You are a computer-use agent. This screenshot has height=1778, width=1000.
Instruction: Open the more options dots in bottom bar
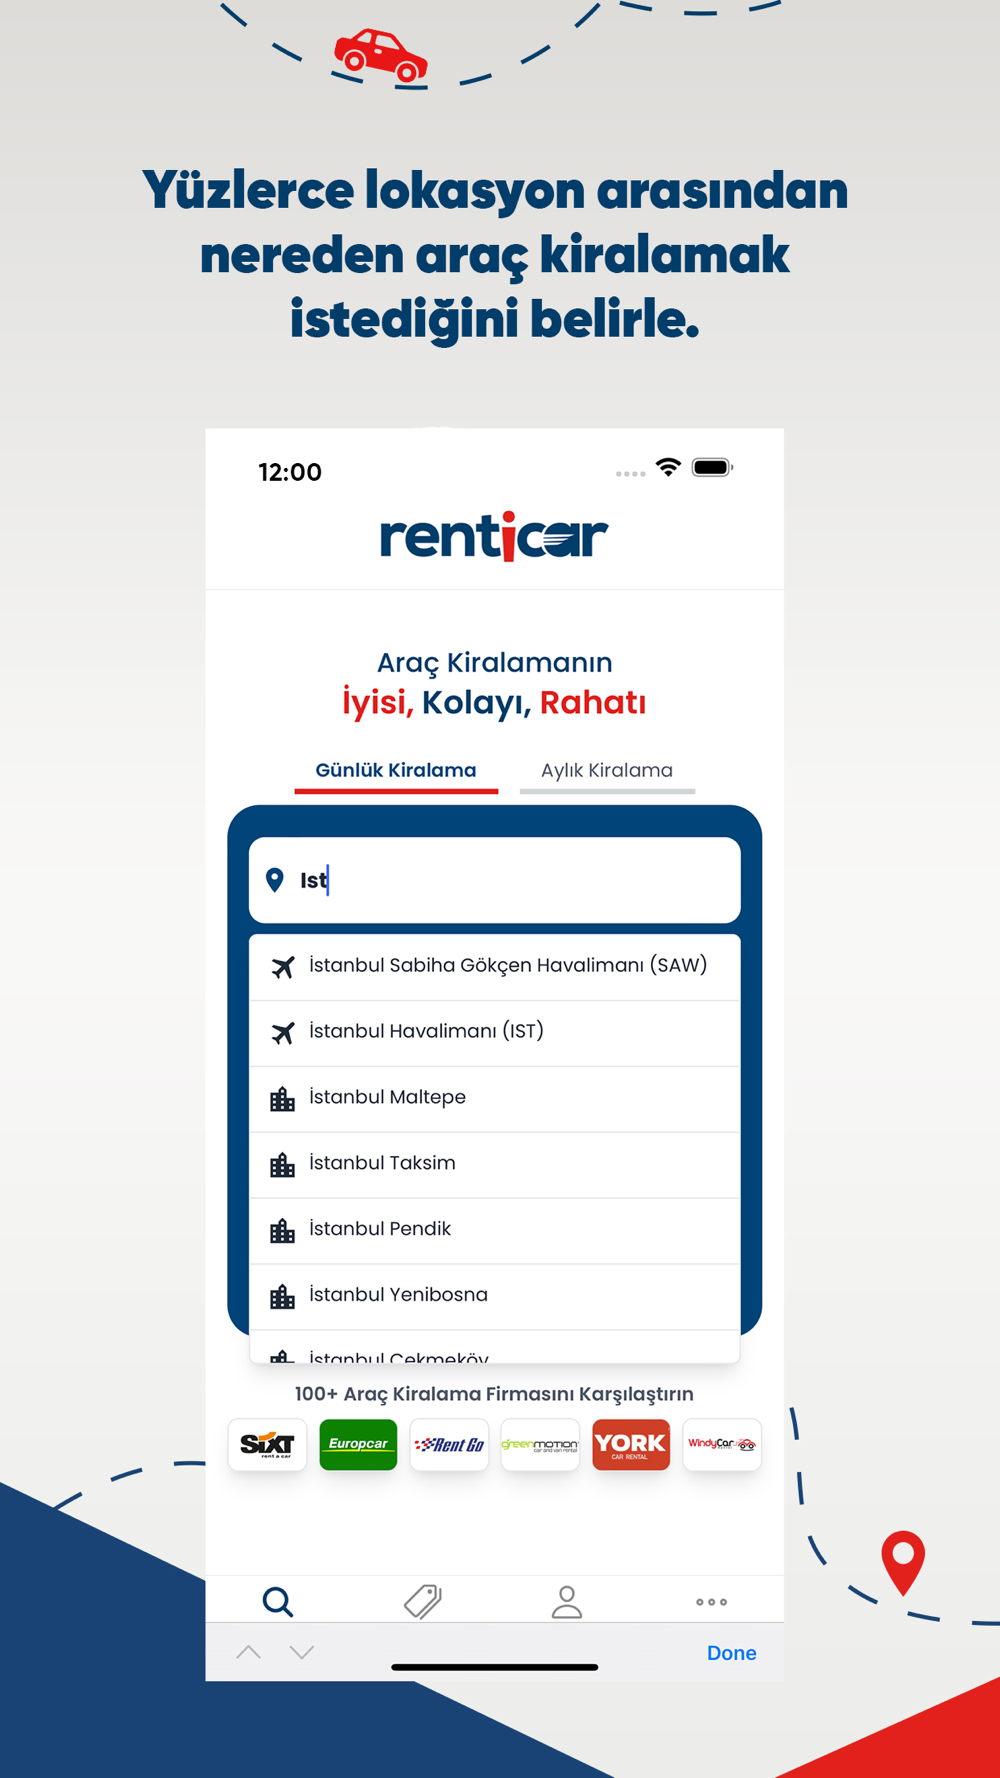(712, 1602)
